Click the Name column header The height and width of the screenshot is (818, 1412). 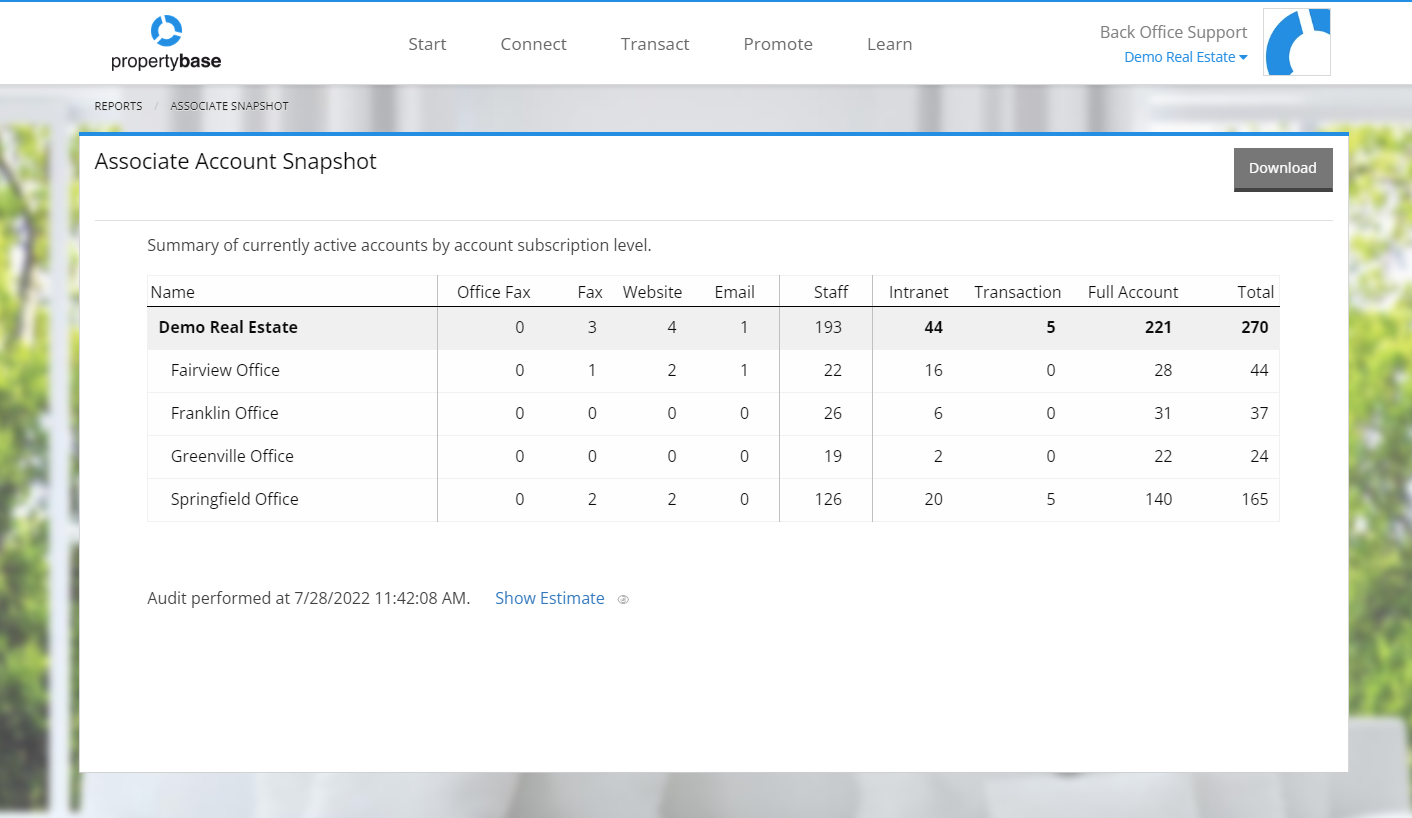pos(172,291)
